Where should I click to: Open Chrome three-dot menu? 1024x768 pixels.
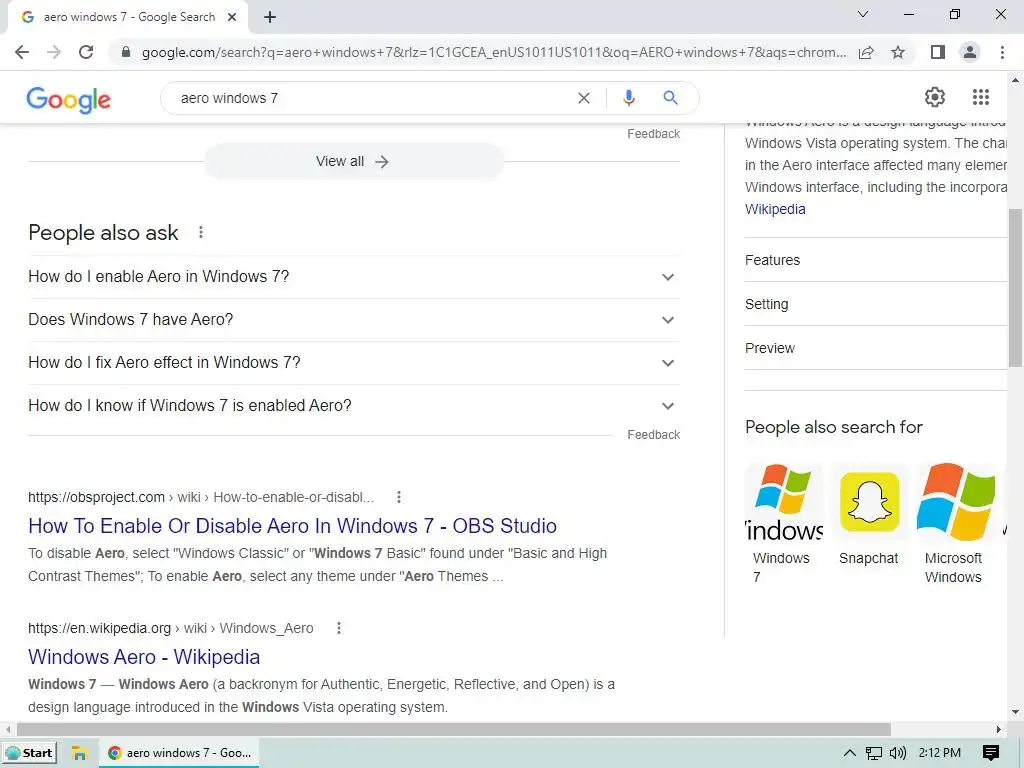(1002, 52)
